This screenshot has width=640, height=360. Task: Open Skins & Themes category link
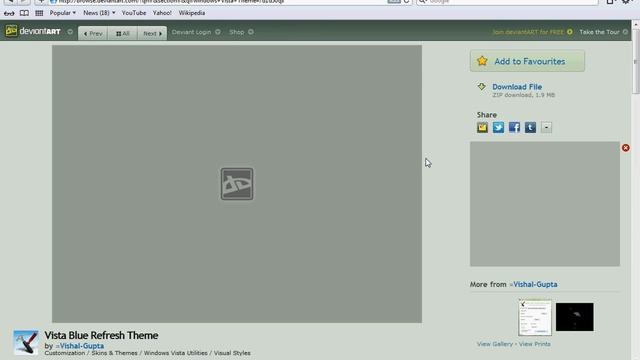coord(115,353)
